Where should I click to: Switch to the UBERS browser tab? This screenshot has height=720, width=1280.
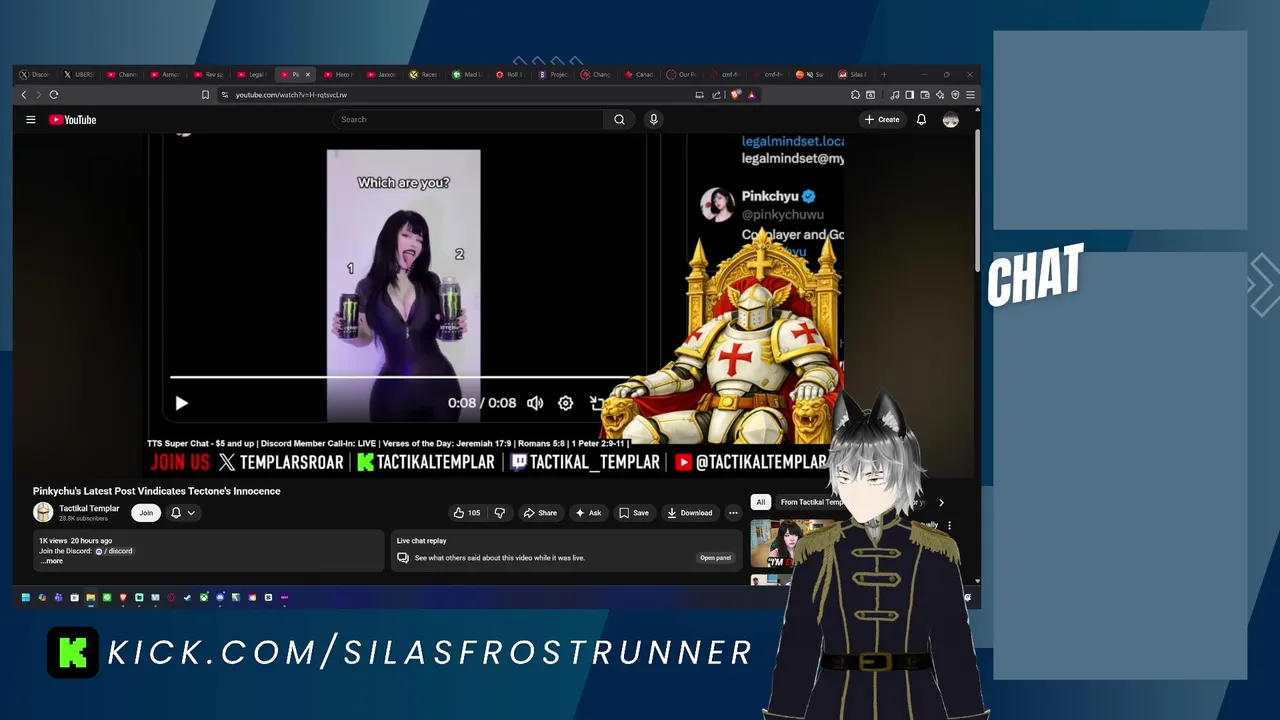click(79, 74)
